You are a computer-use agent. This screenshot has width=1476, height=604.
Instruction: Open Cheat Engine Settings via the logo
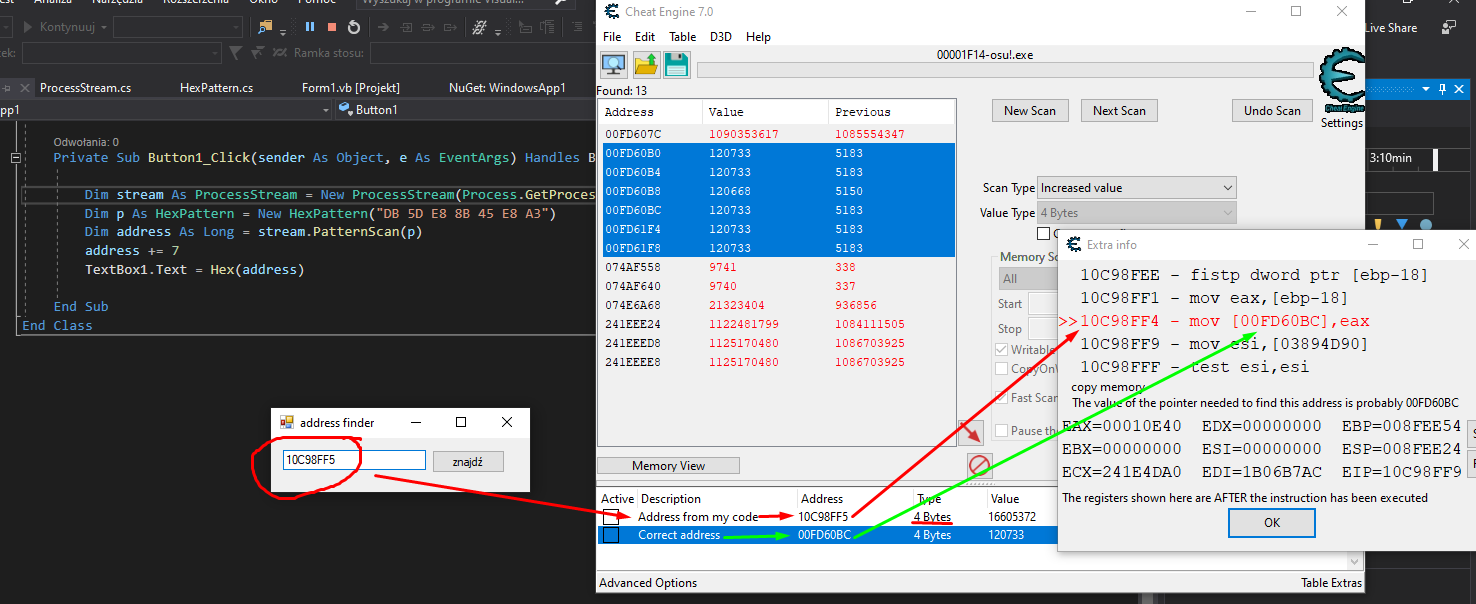pyautogui.click(x=1341, y=88)
